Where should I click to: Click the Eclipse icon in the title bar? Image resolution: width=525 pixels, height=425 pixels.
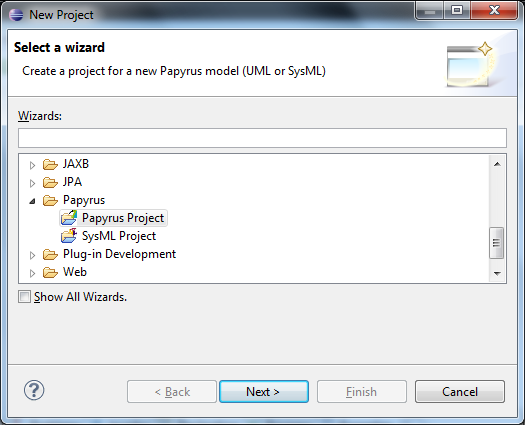coord(16,15)
